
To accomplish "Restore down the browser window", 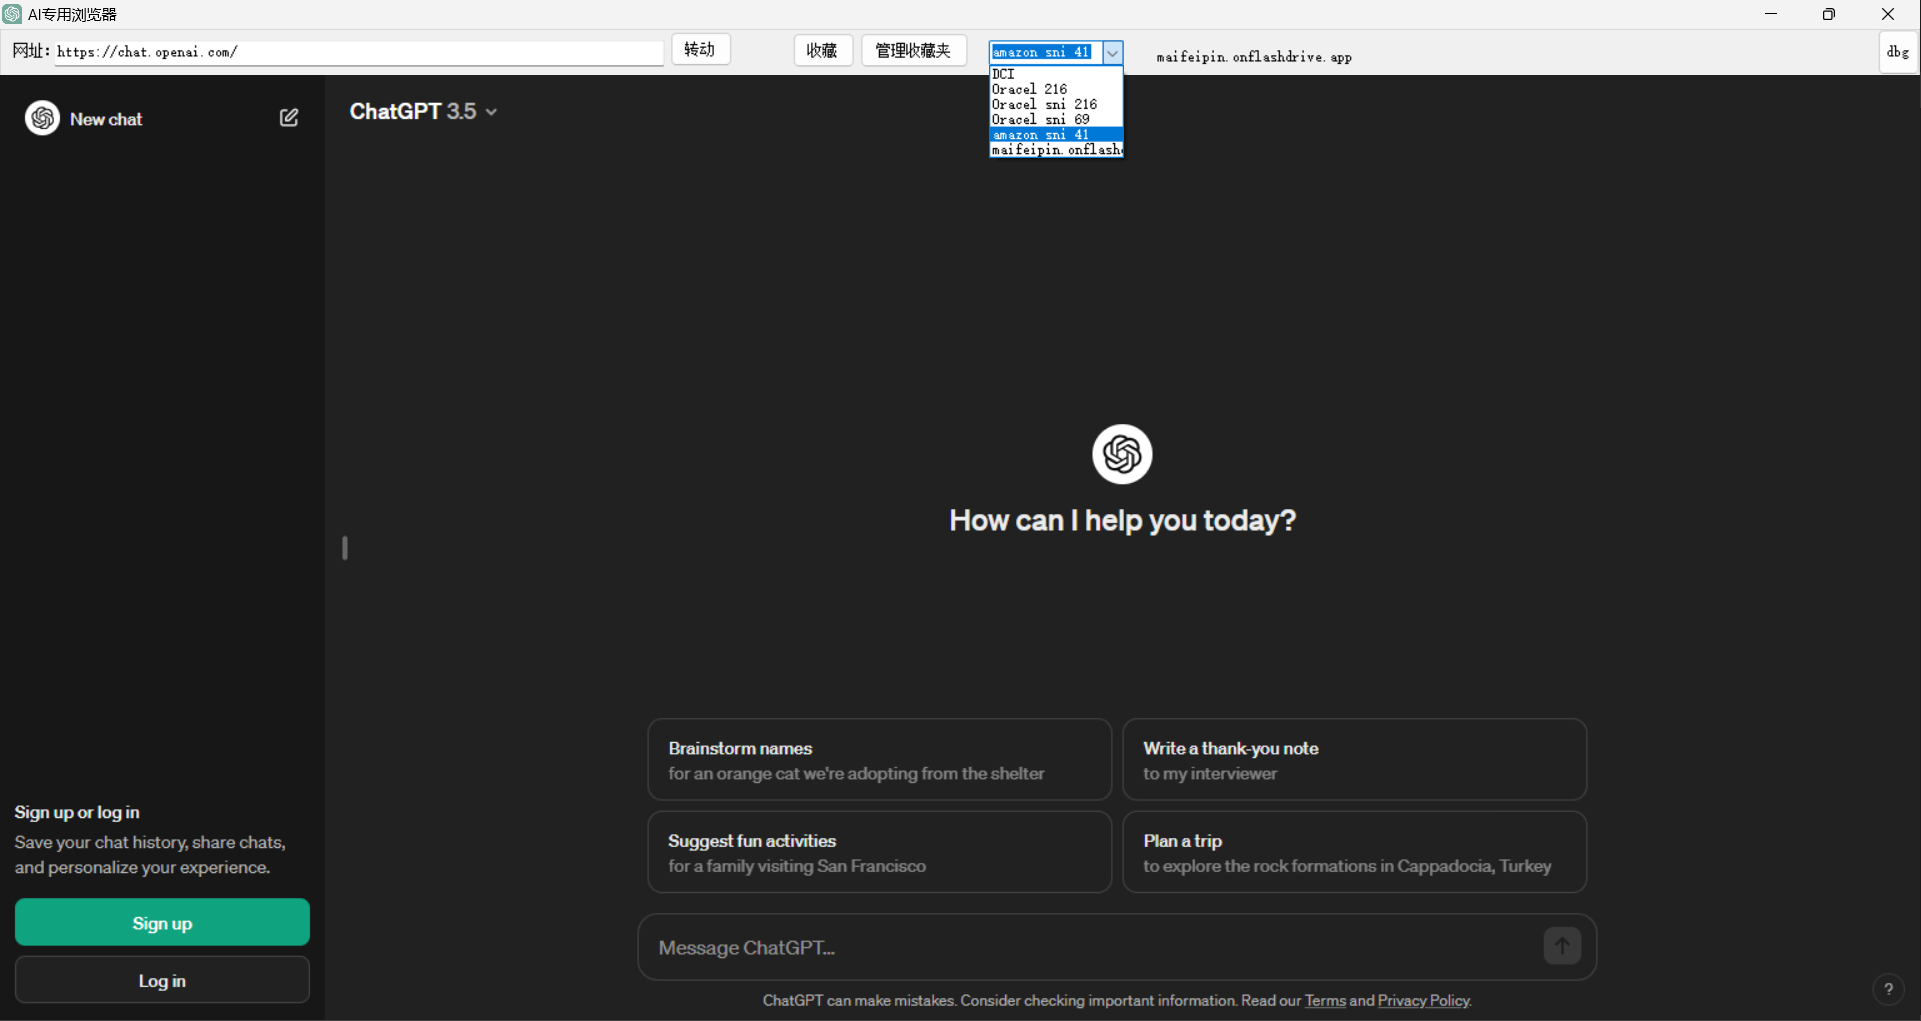I will [x=1829, y=14].
